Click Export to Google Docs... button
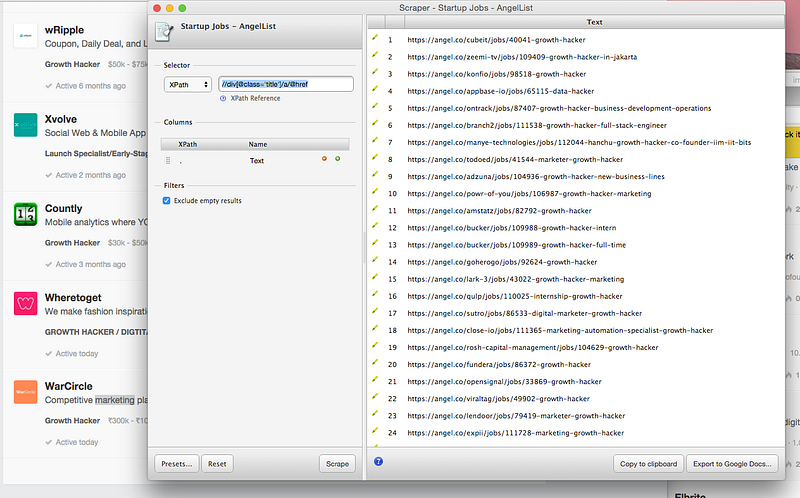 point(732,464)
